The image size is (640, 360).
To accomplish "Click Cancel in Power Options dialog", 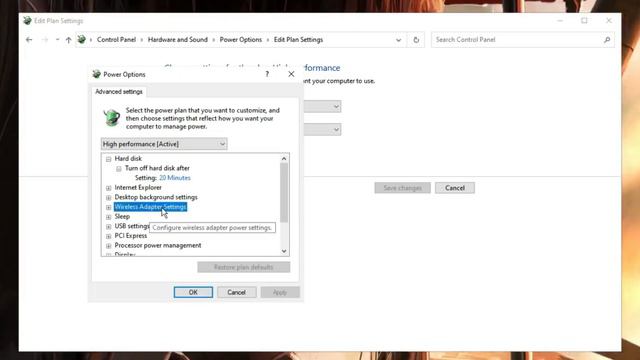I will (x=237, y=292).
